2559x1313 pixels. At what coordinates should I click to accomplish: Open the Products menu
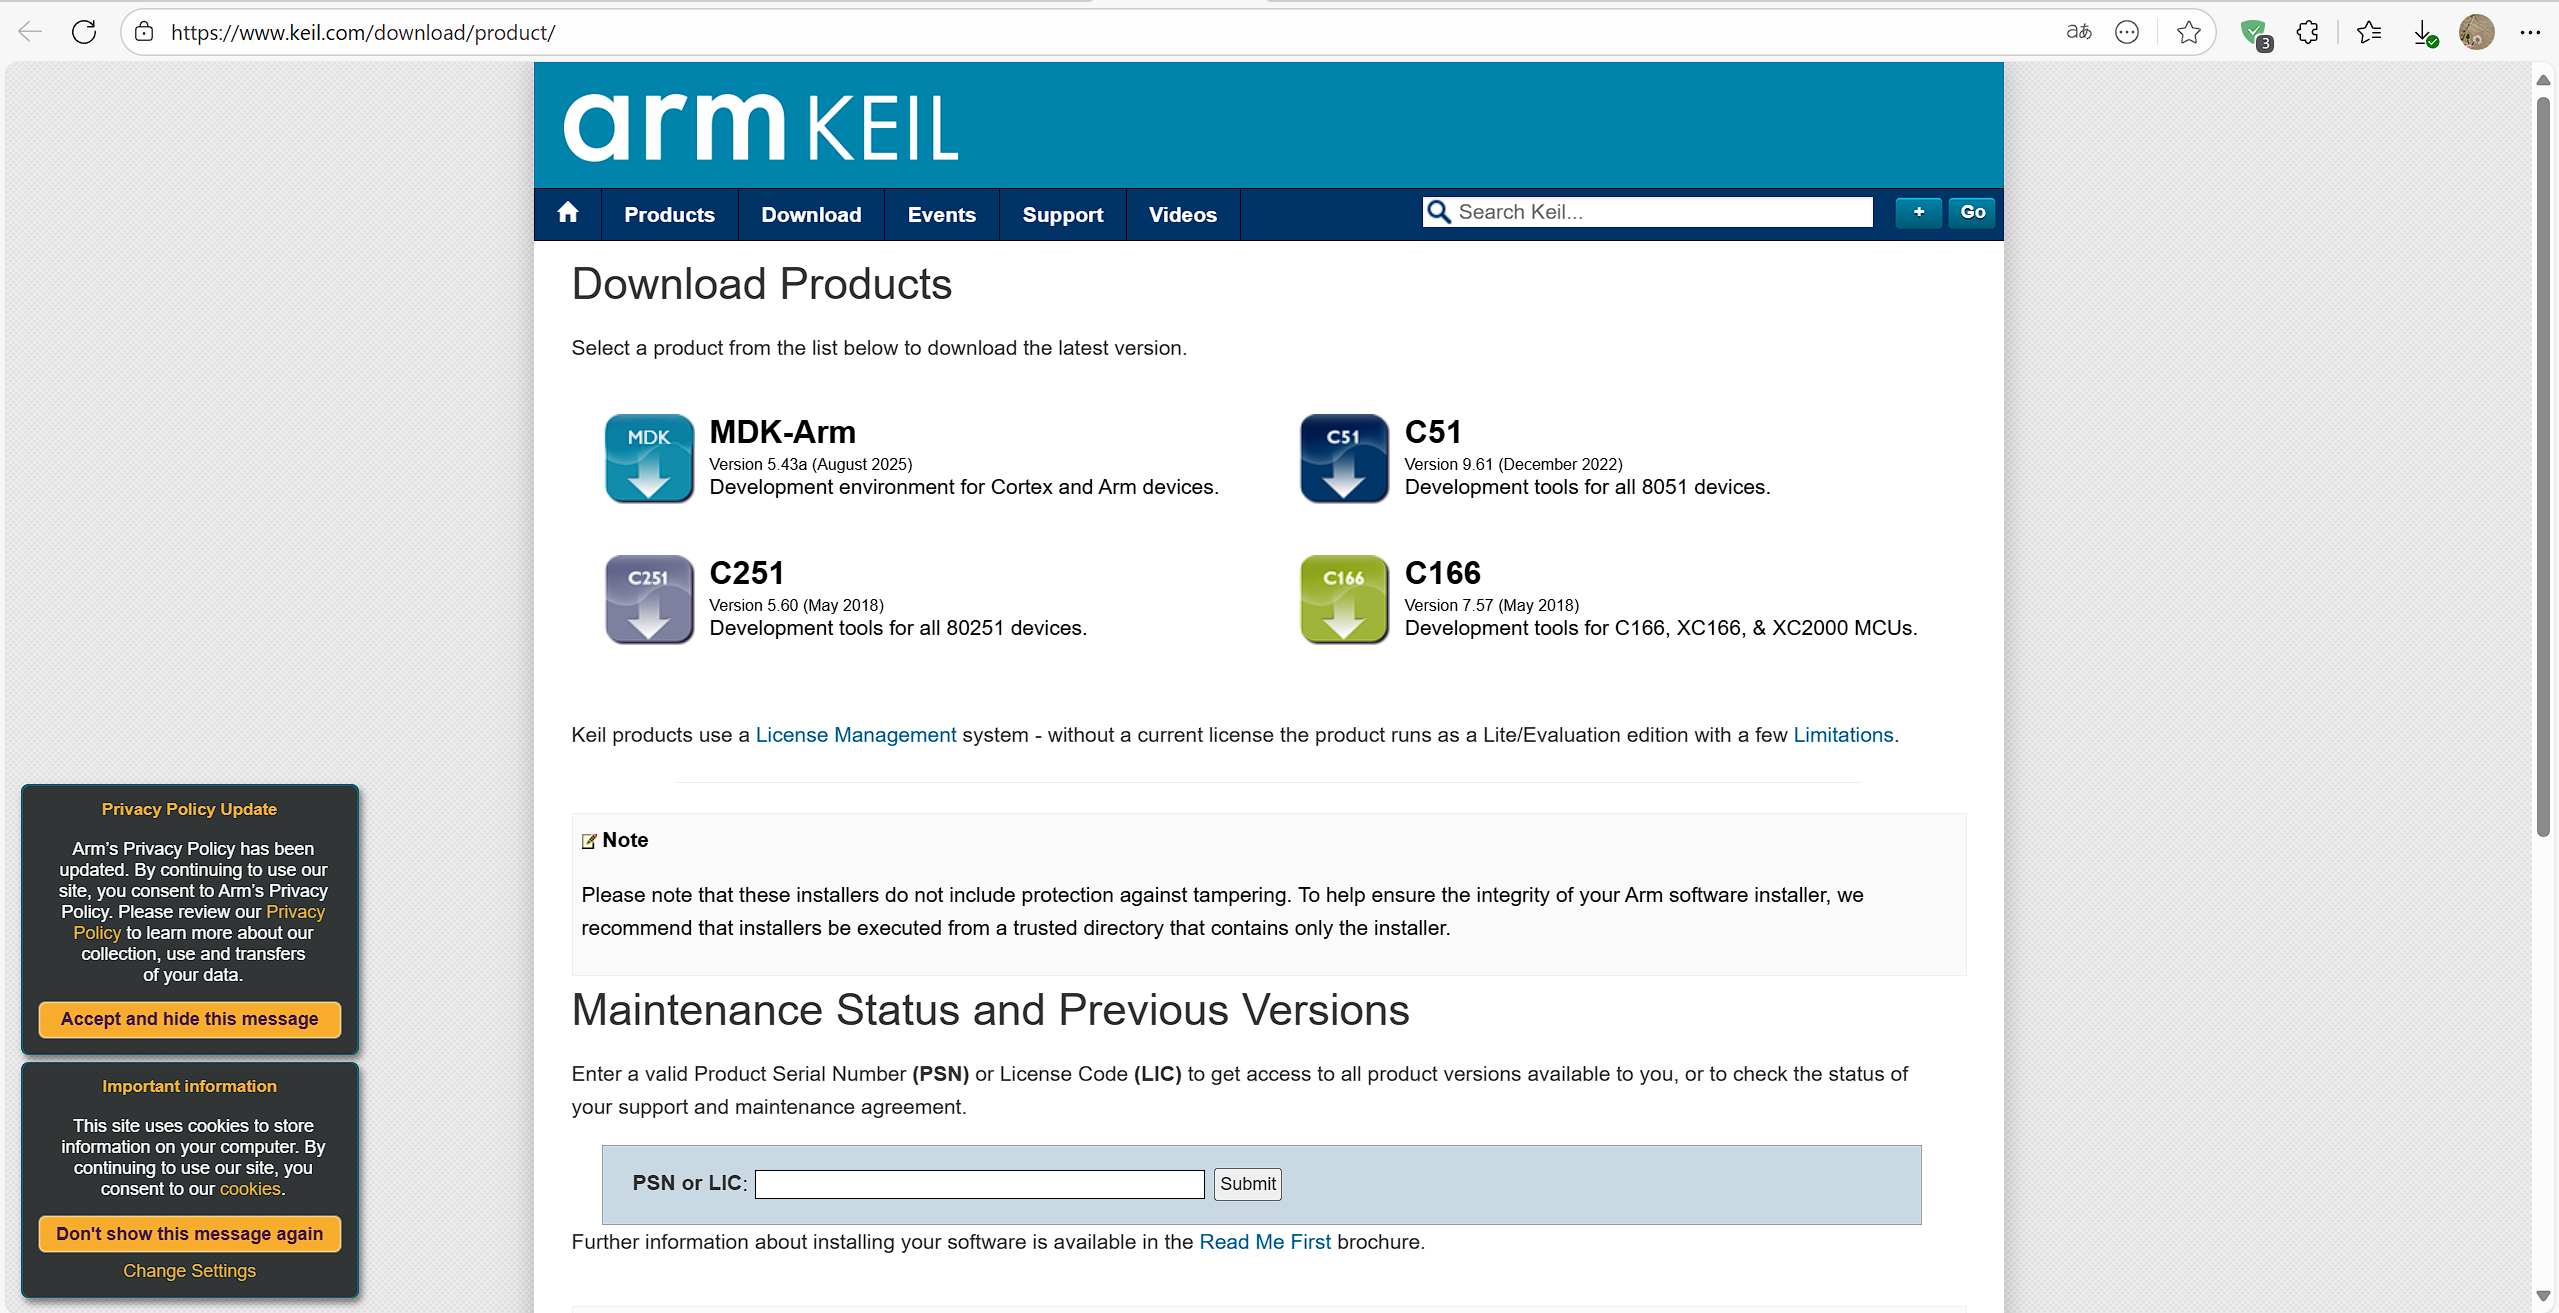[669, 214]
